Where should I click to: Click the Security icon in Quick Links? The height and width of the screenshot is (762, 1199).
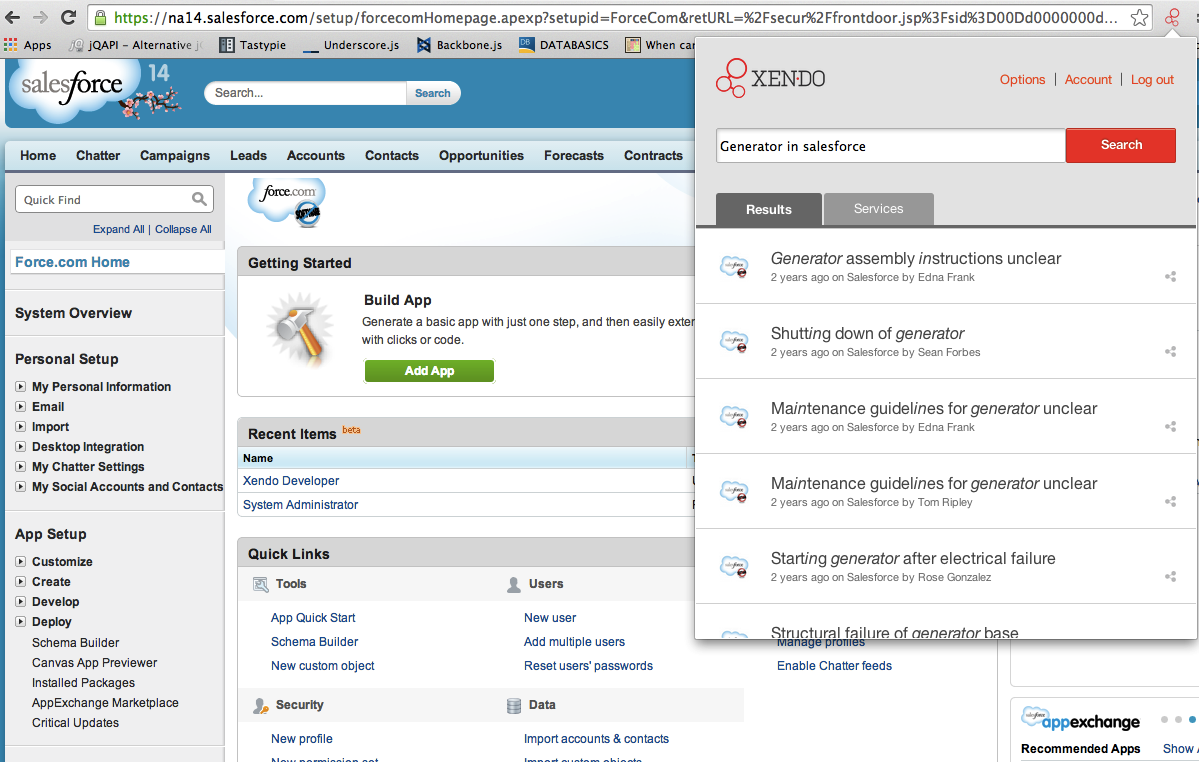[x=261, y=705]
